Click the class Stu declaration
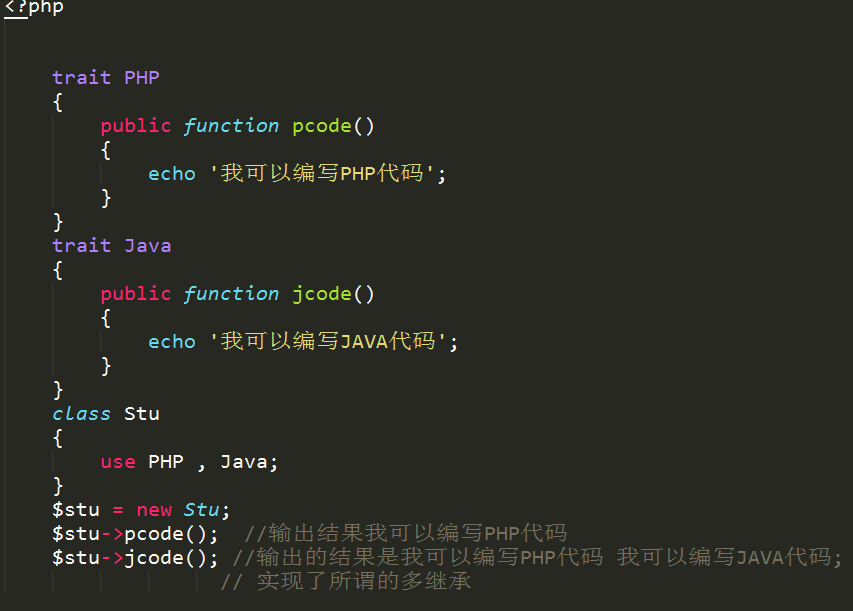 point(106,413)
